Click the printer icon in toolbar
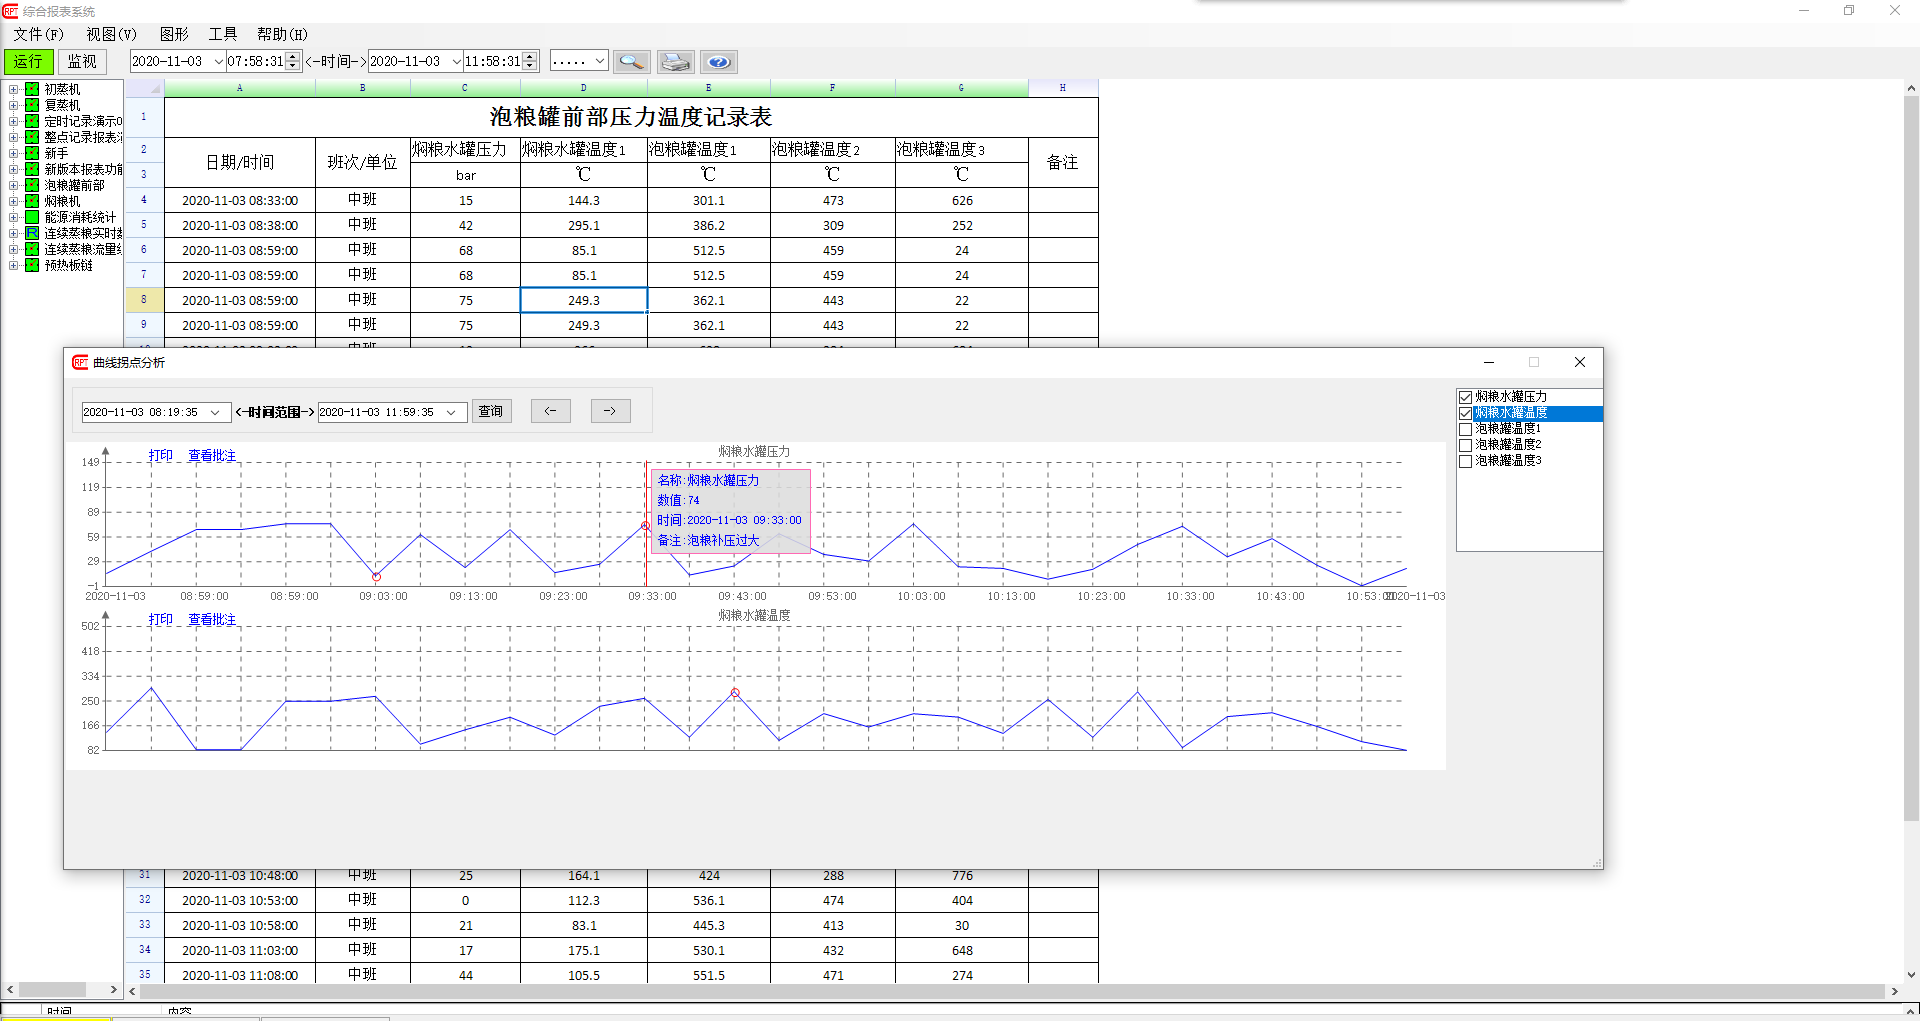This screenshot has height=1021, width=1920. pyautogui.click(x=675, y=62)
